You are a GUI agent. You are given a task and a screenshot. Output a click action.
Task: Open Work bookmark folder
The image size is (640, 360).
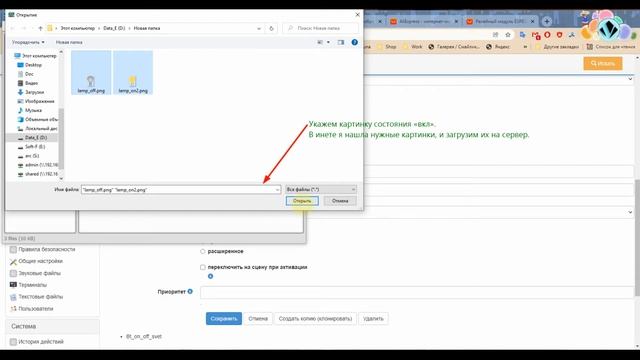[x=413, y=47]
